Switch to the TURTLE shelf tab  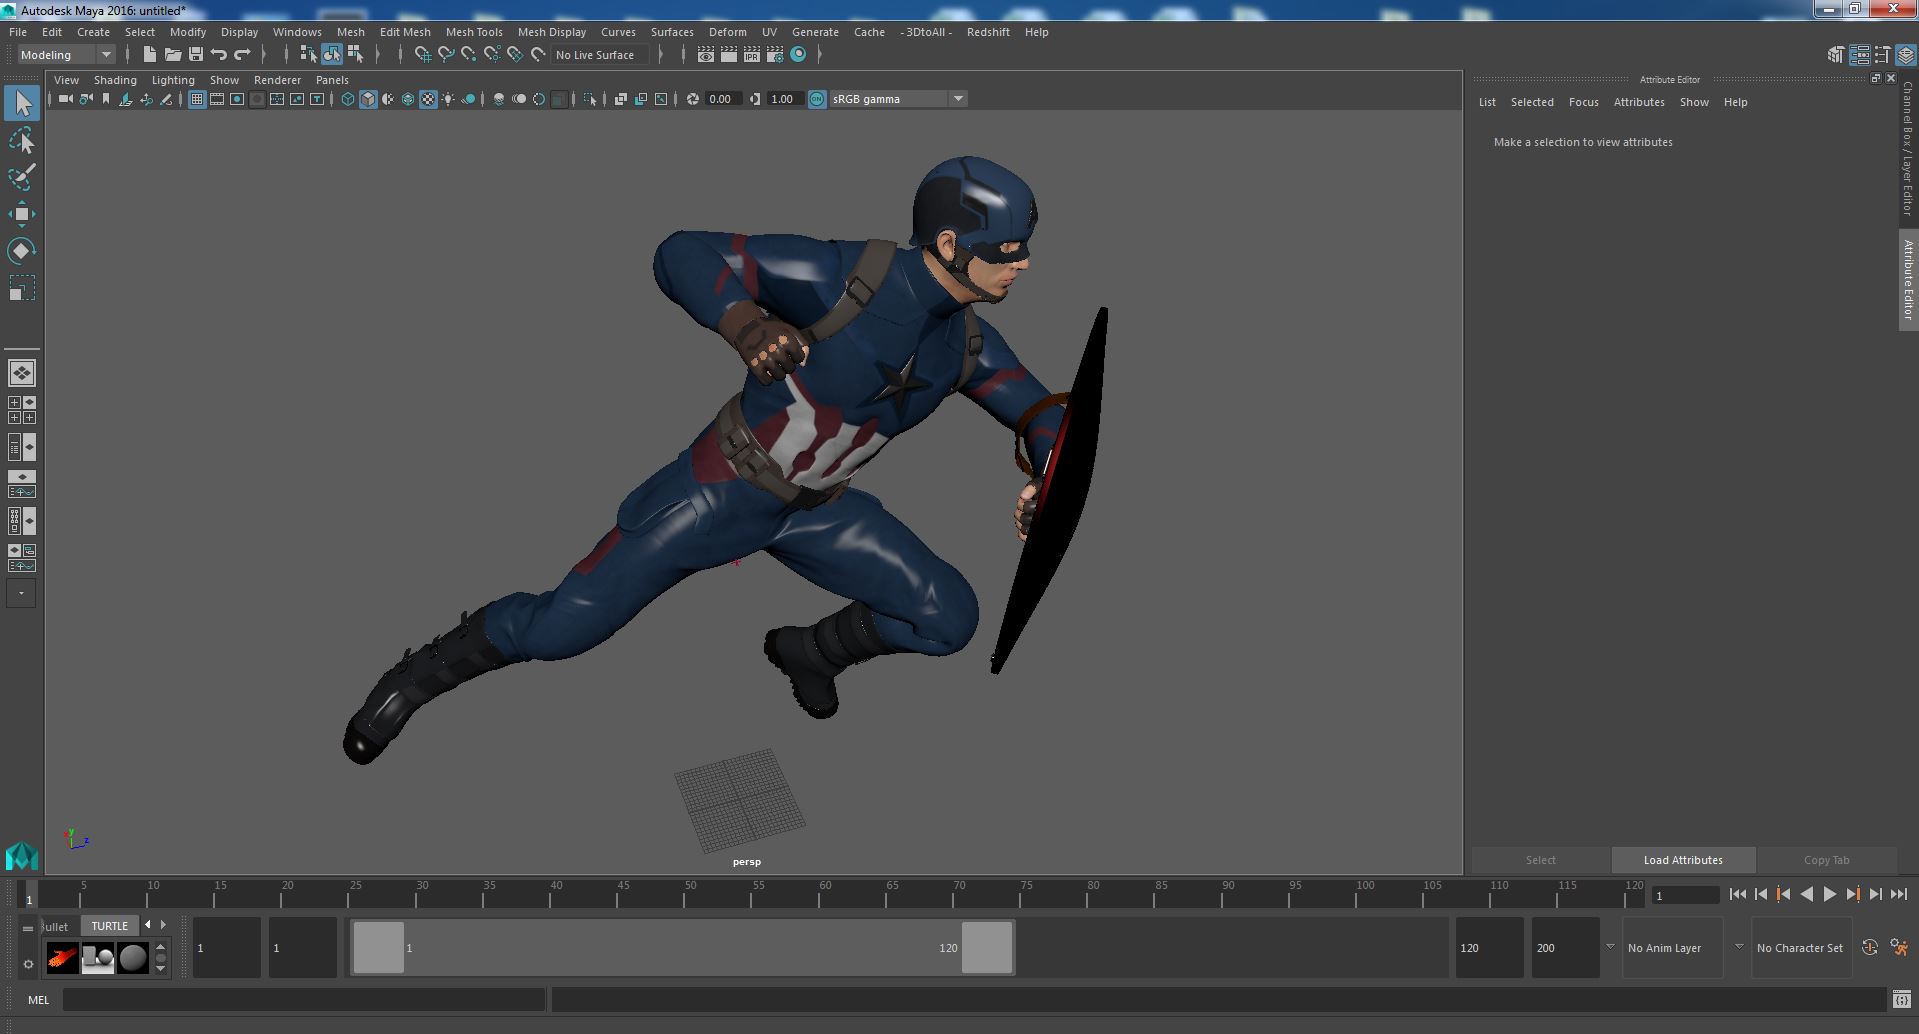click(x=110, y=926)
